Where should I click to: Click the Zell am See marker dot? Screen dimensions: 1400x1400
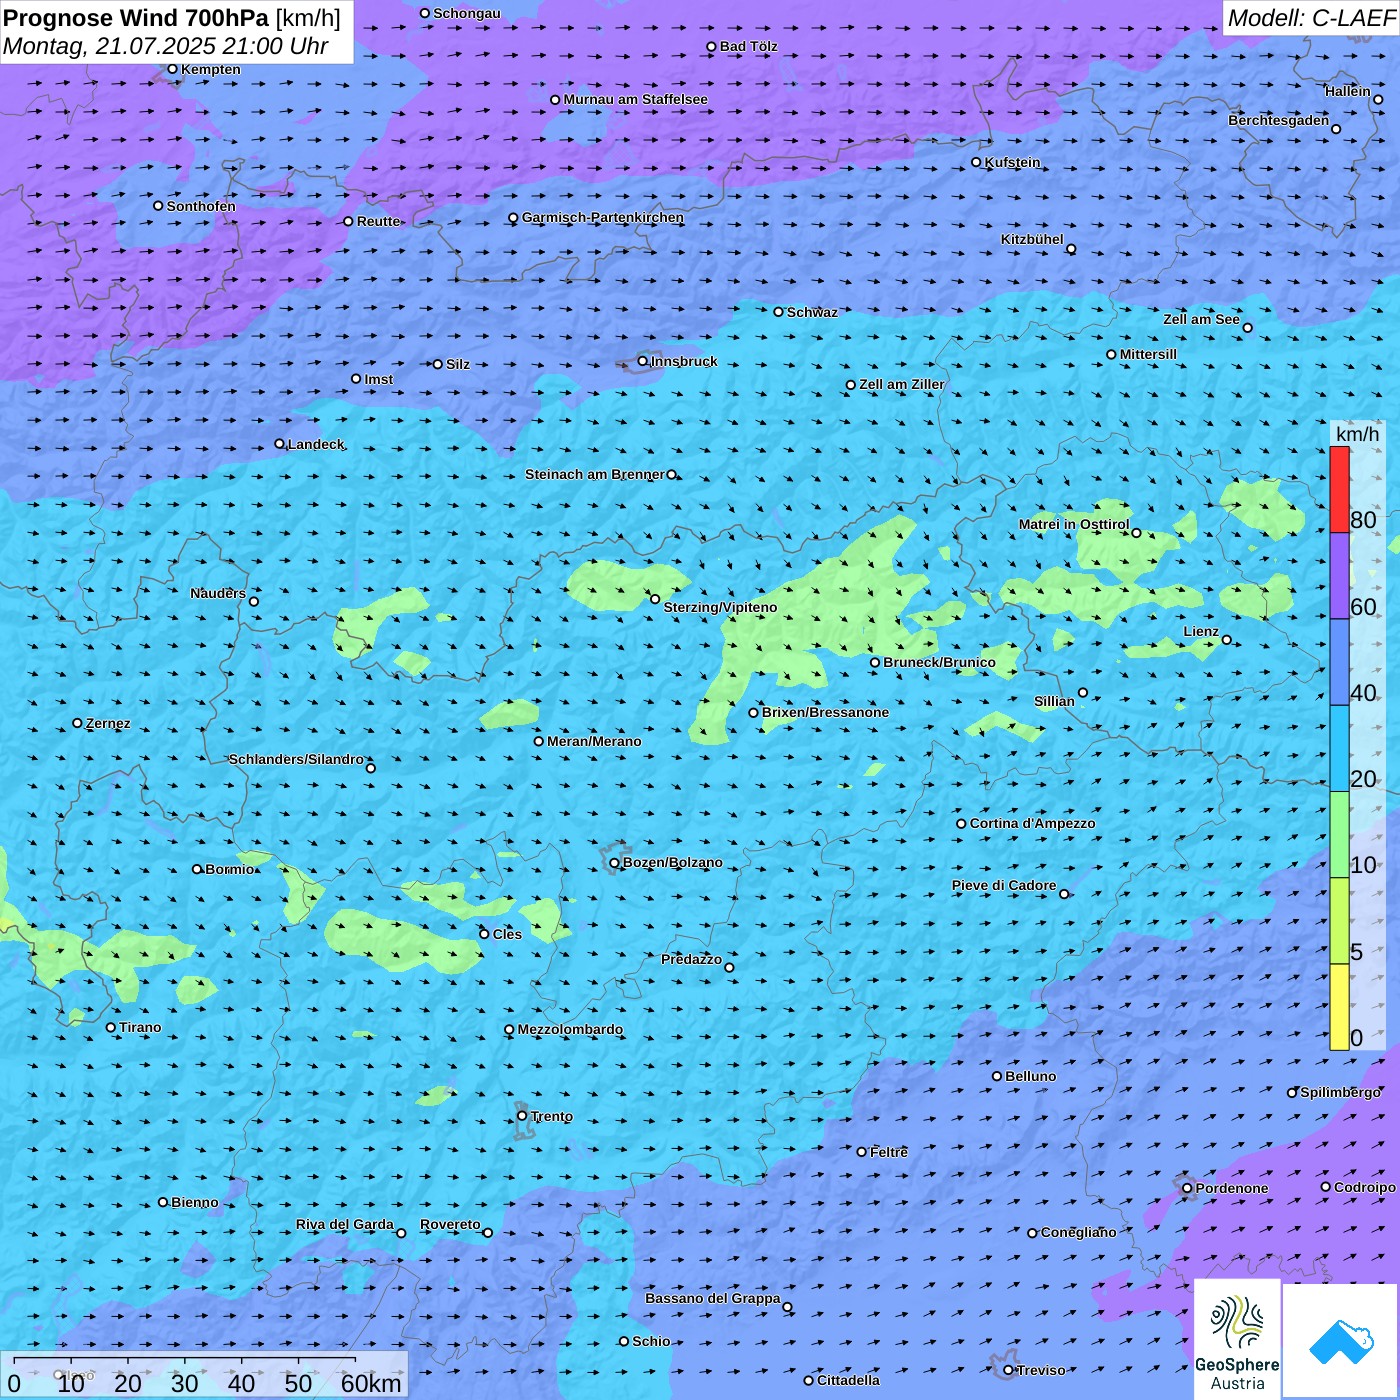[x=1247, y=327]
